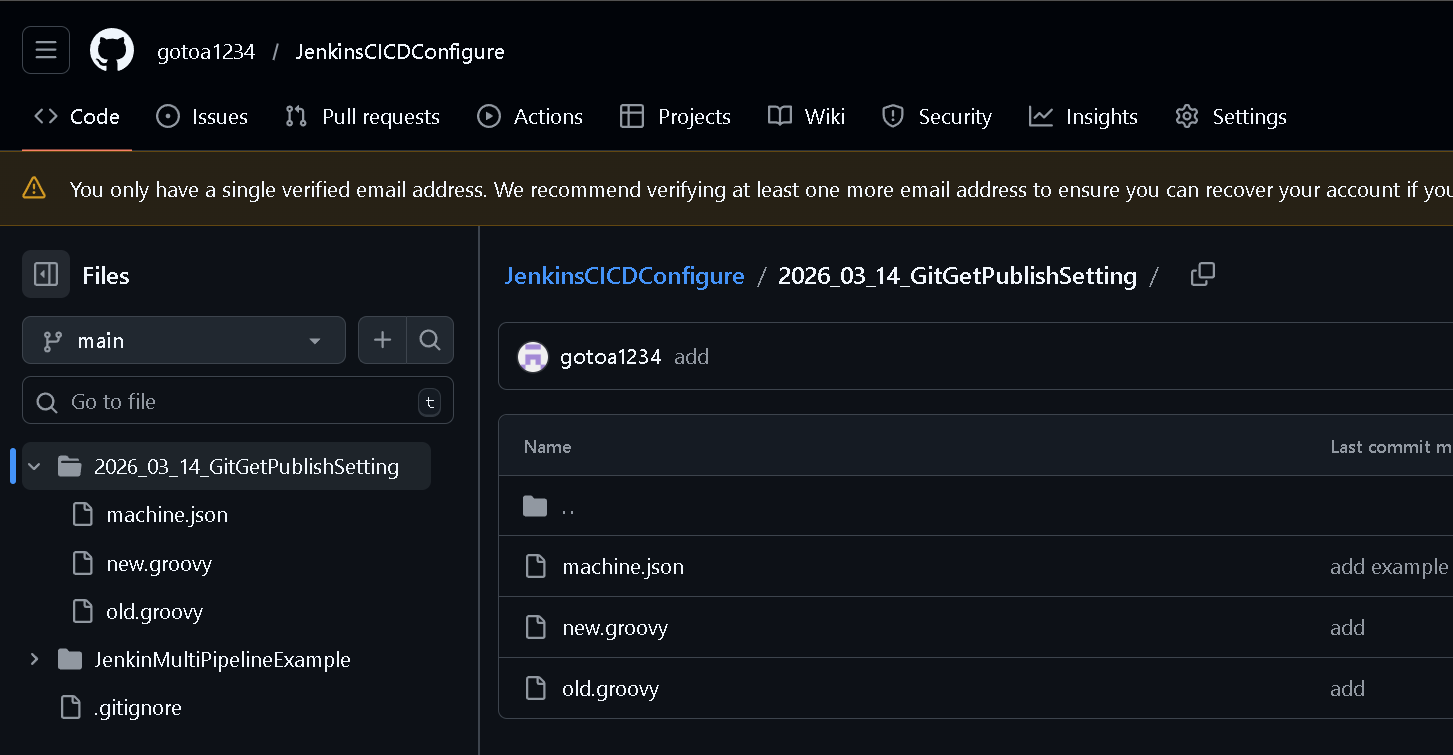Collapse the 2026_03_14_GitGetPublishSetting folder

click(x=35, y=467)
